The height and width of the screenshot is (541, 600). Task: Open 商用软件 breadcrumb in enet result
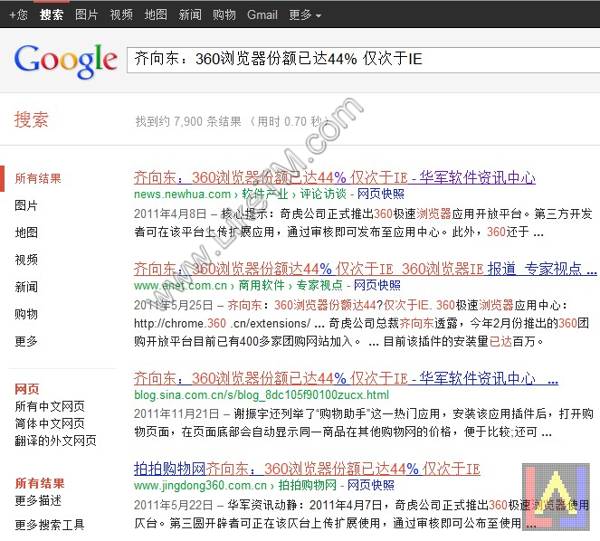pos(262,285)
